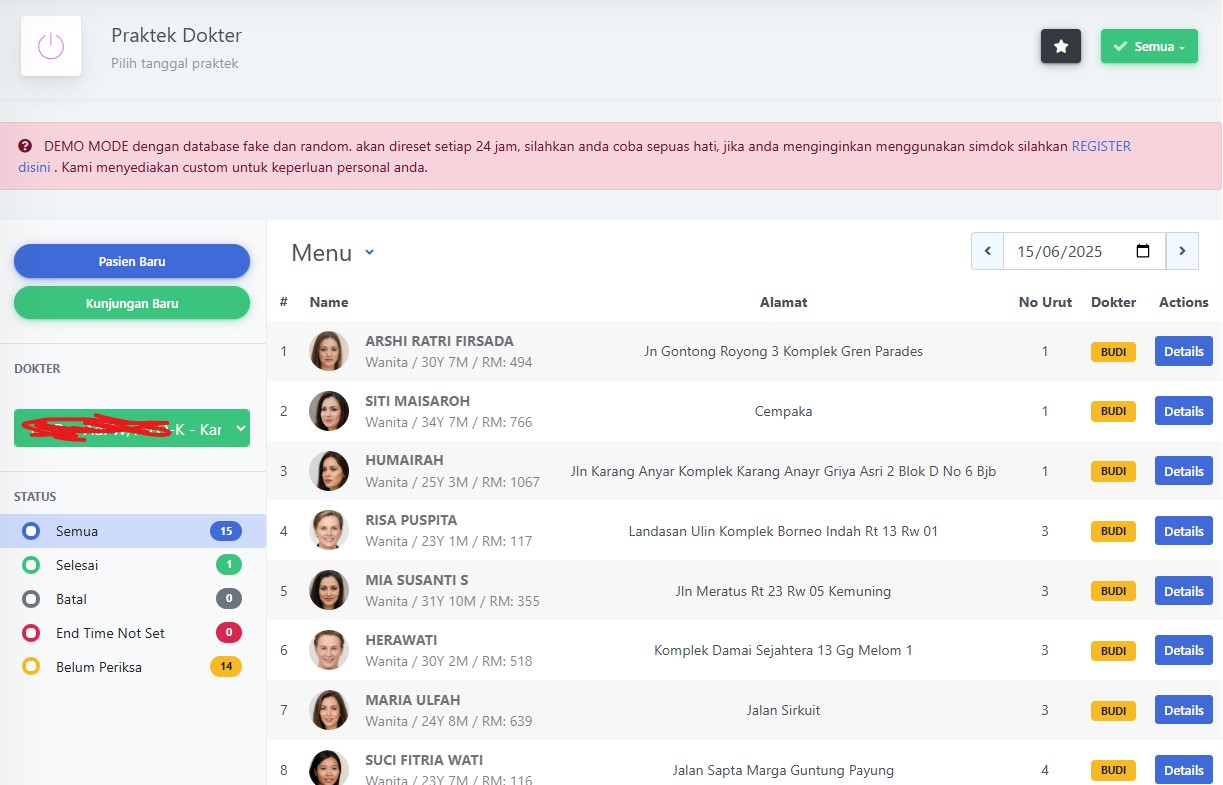This screenshot has height=785, width=1223.
Task: Choose the Batal status filter
Action: pos(71,599)
